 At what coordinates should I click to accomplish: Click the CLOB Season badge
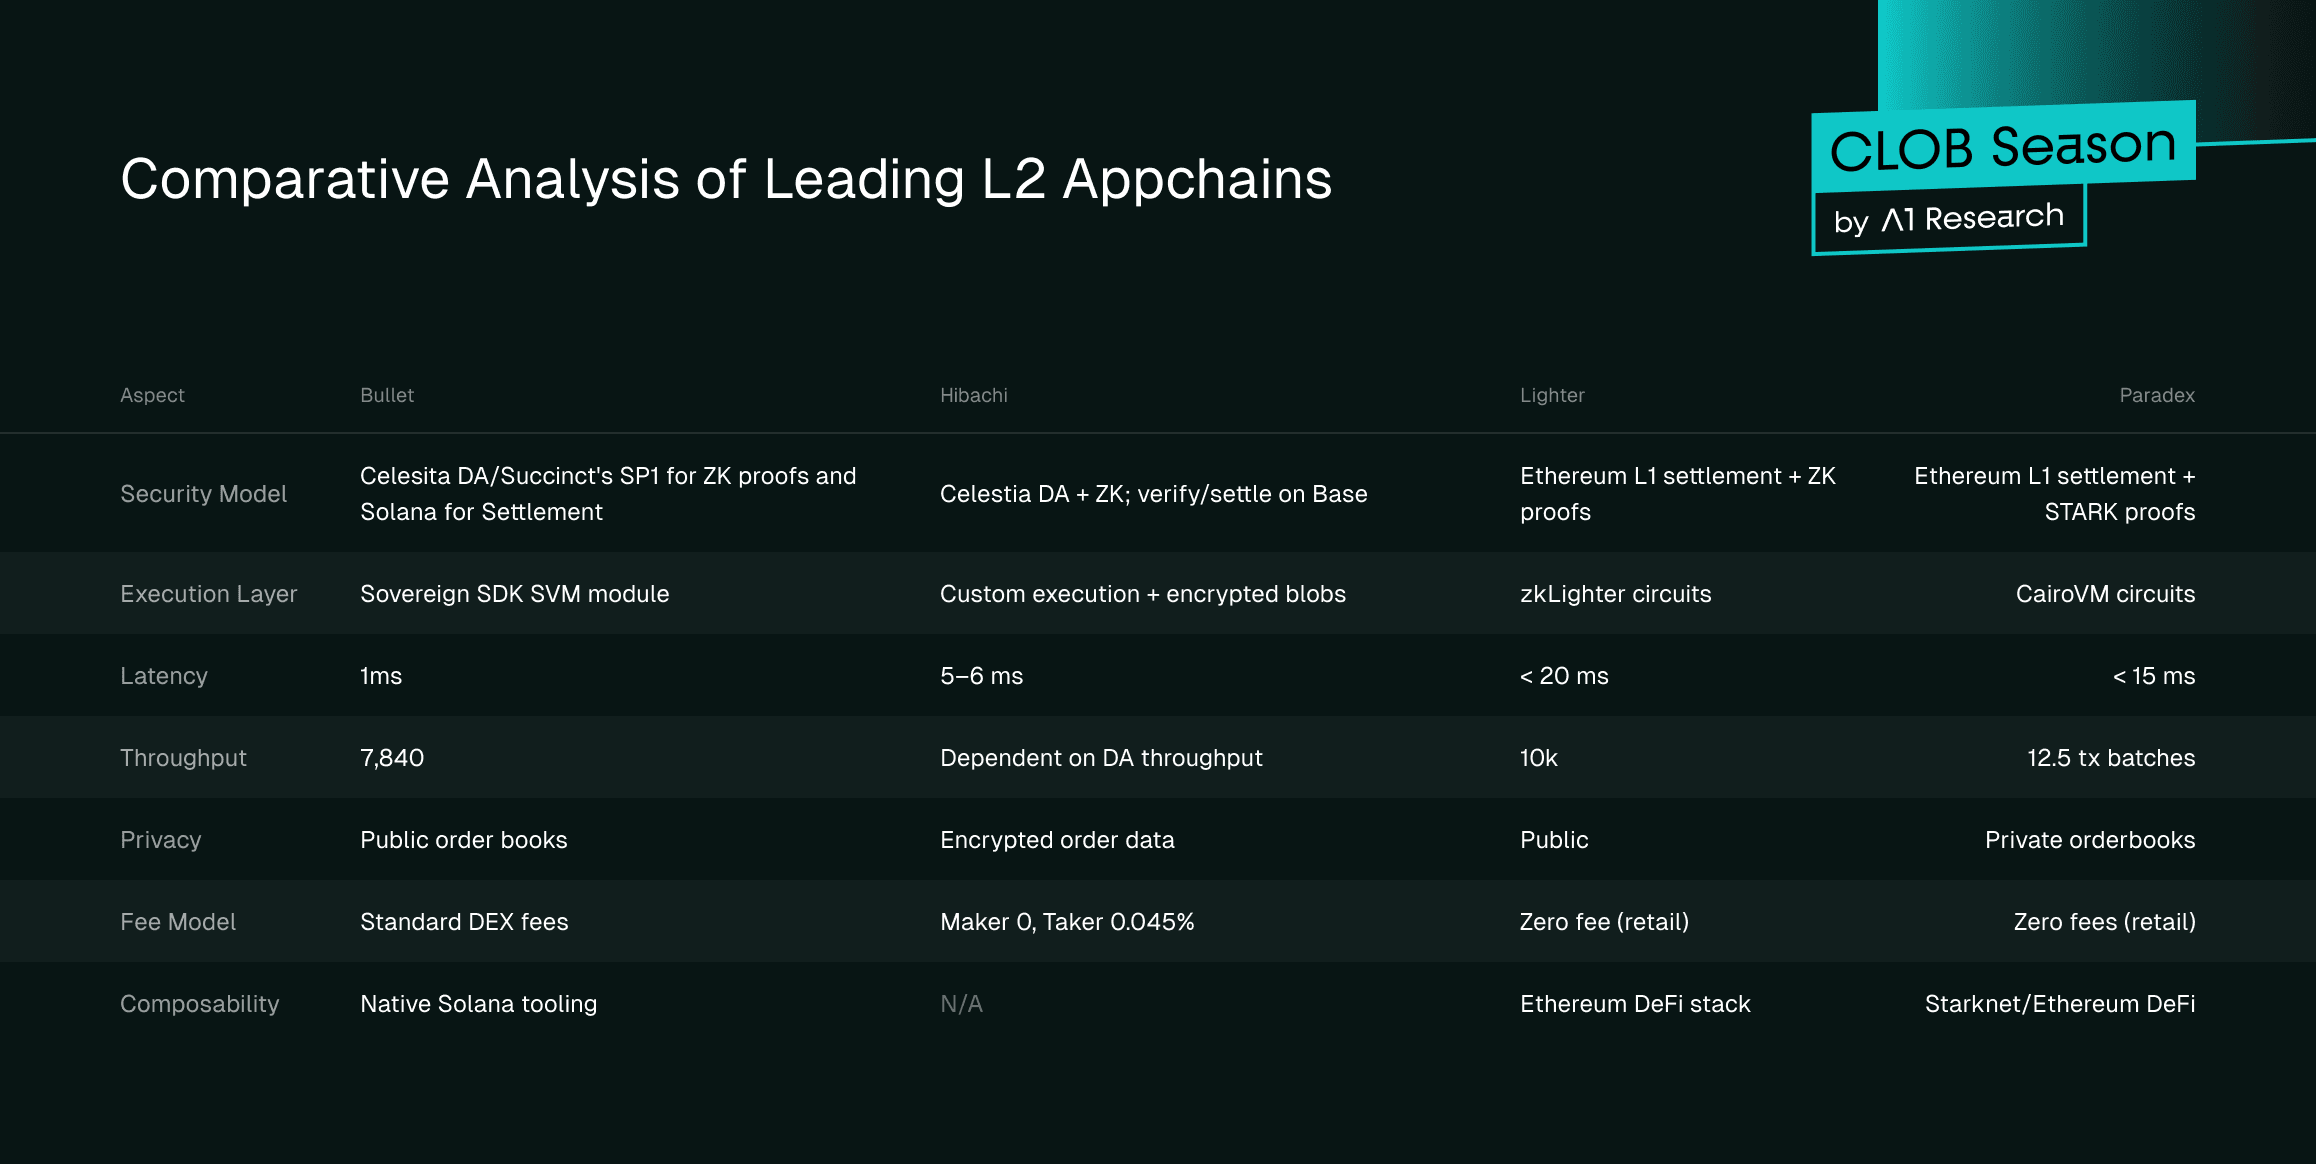click(2003, 147)
